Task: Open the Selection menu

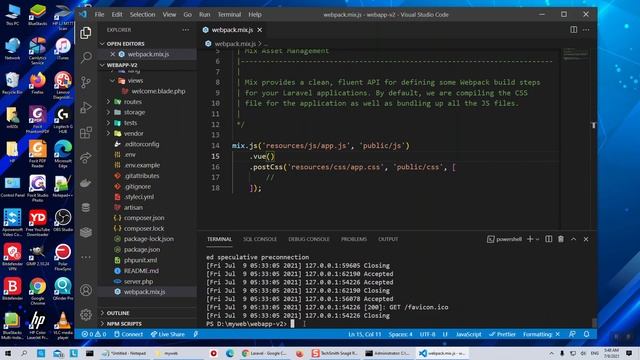Action: [x=142, y=14]
